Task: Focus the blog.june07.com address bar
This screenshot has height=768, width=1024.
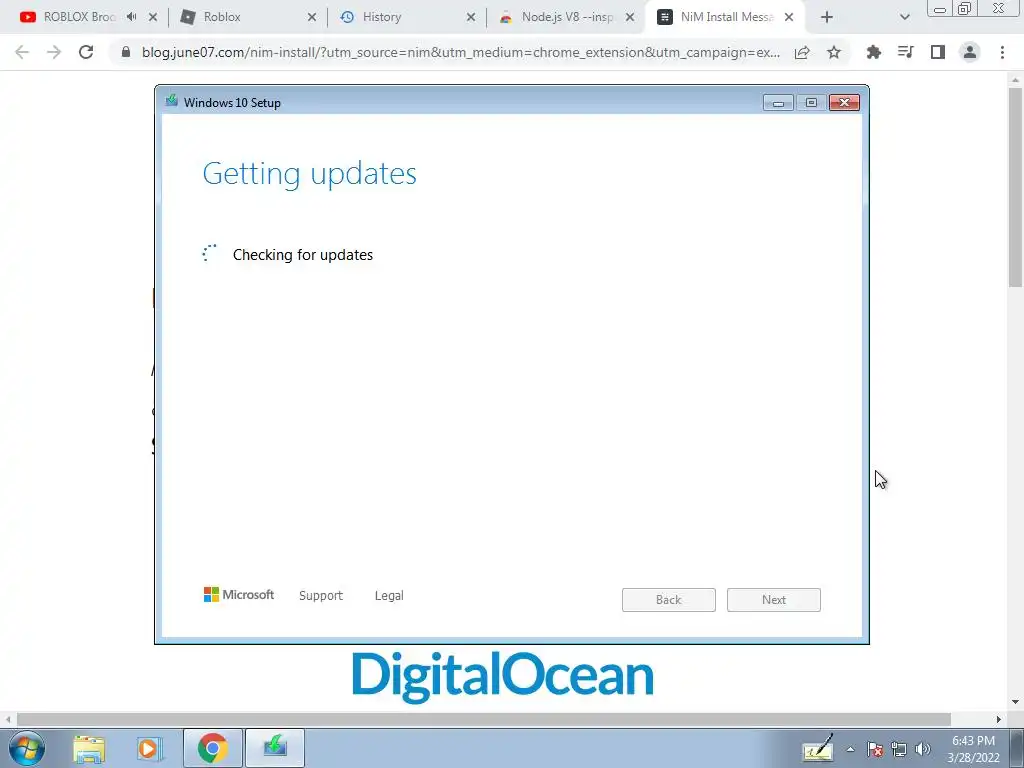Action: 460,52
